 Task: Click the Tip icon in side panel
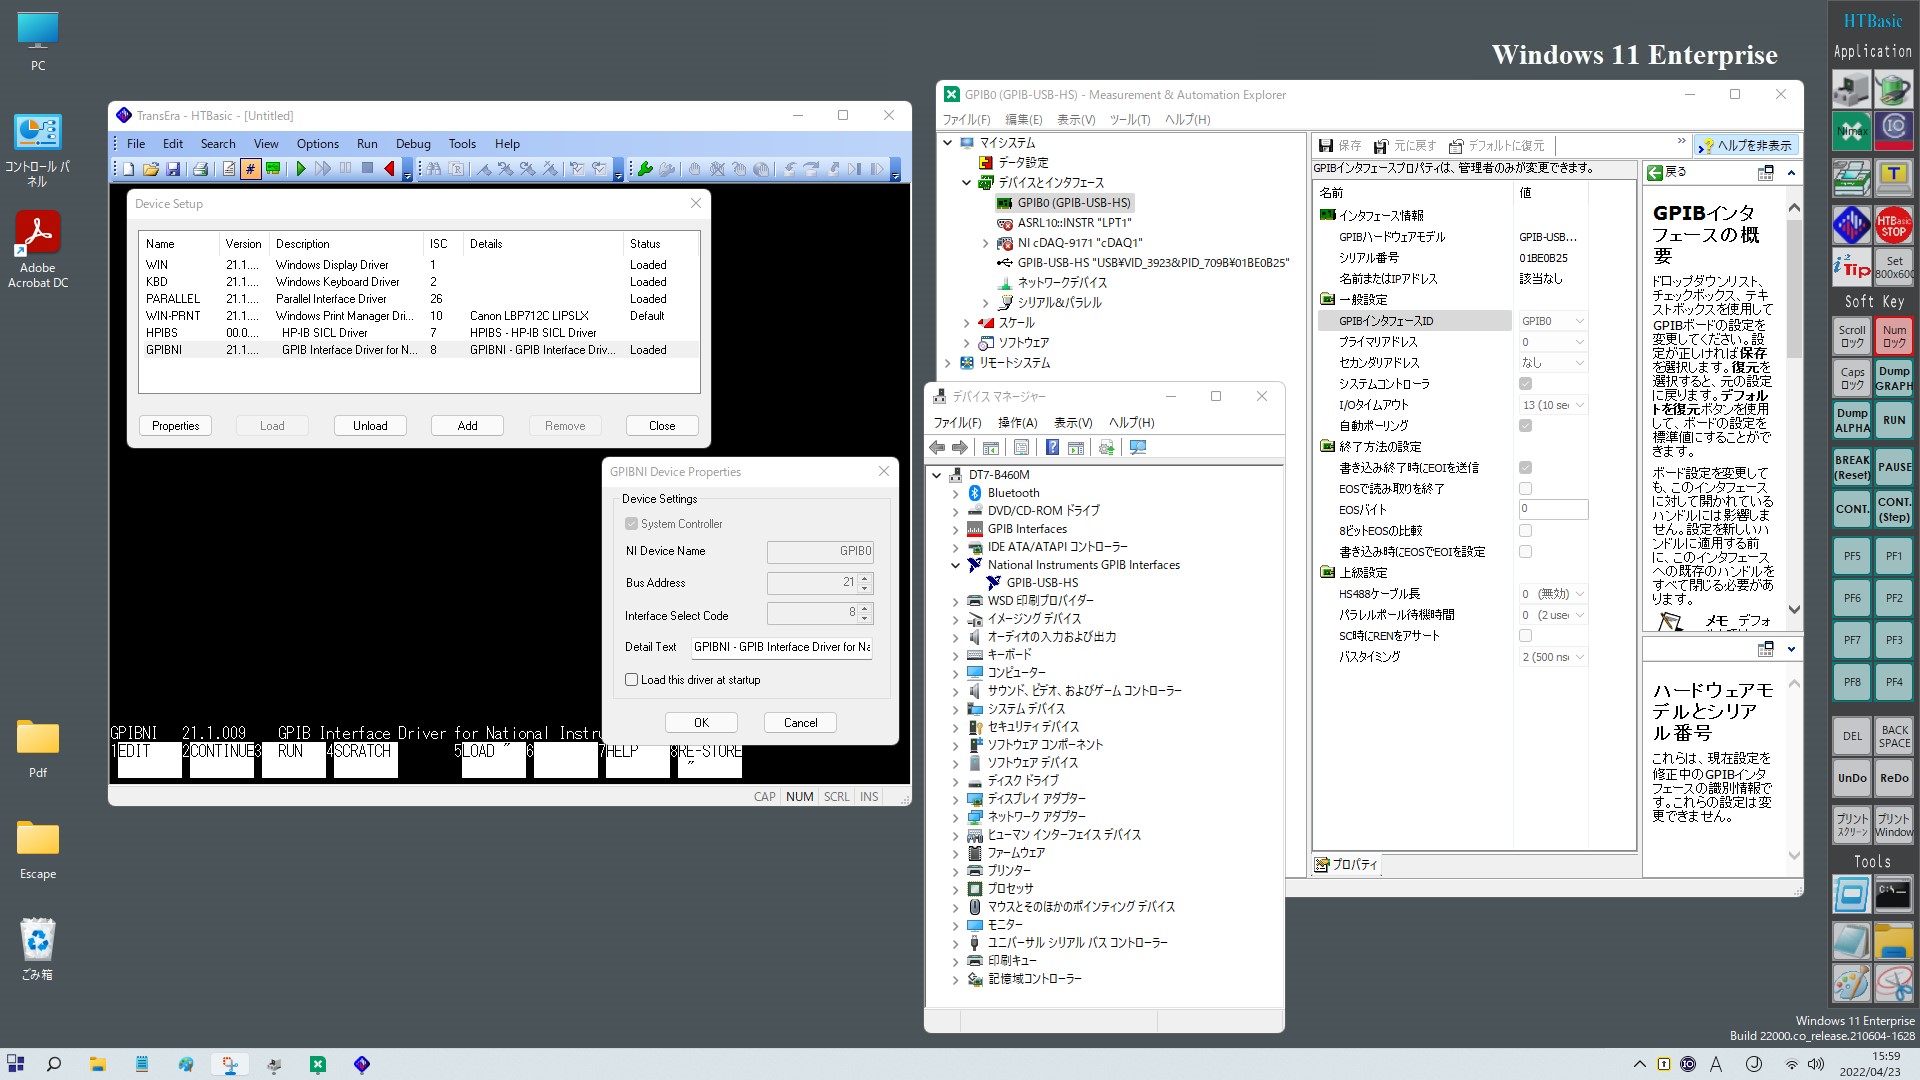click(1851, 267)
